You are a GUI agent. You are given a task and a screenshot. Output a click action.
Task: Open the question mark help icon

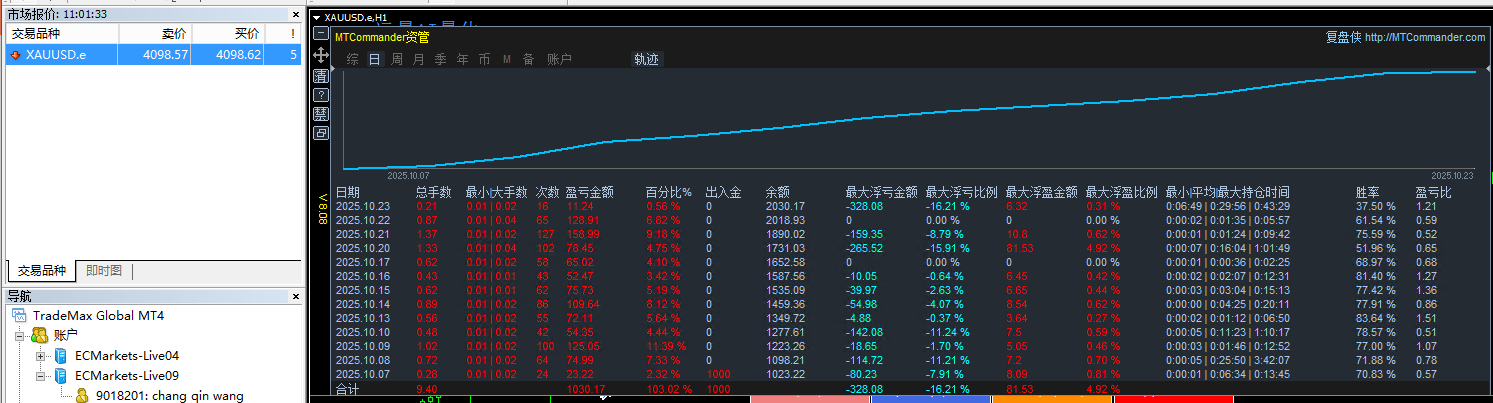click(x=321, y=94)
